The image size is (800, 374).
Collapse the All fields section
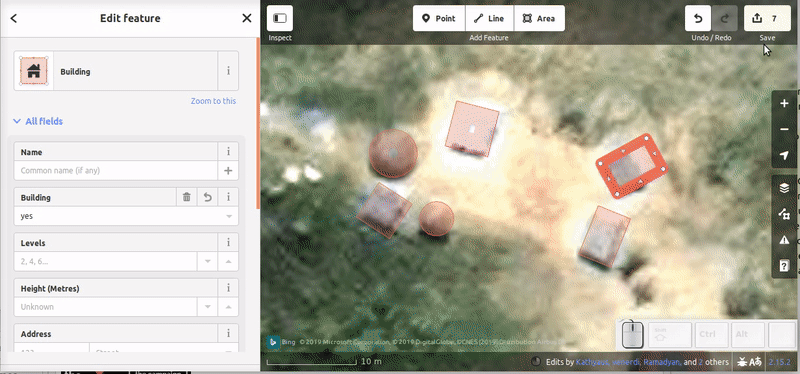tap(38, 121)
